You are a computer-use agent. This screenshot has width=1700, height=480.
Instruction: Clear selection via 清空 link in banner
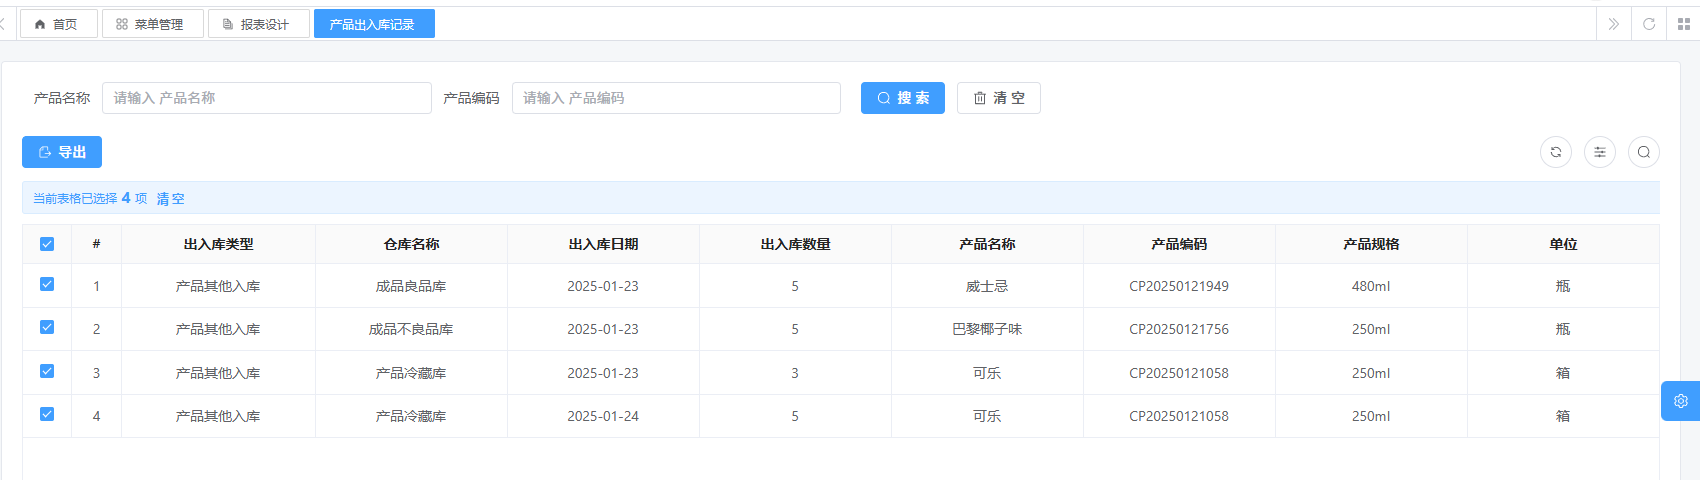(x=171, y=199)
